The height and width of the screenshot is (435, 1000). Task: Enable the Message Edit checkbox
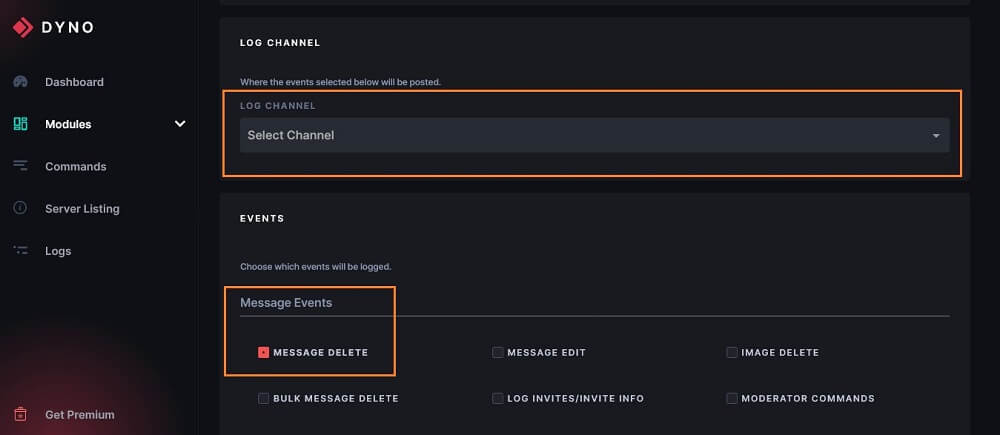click(497, 352)
